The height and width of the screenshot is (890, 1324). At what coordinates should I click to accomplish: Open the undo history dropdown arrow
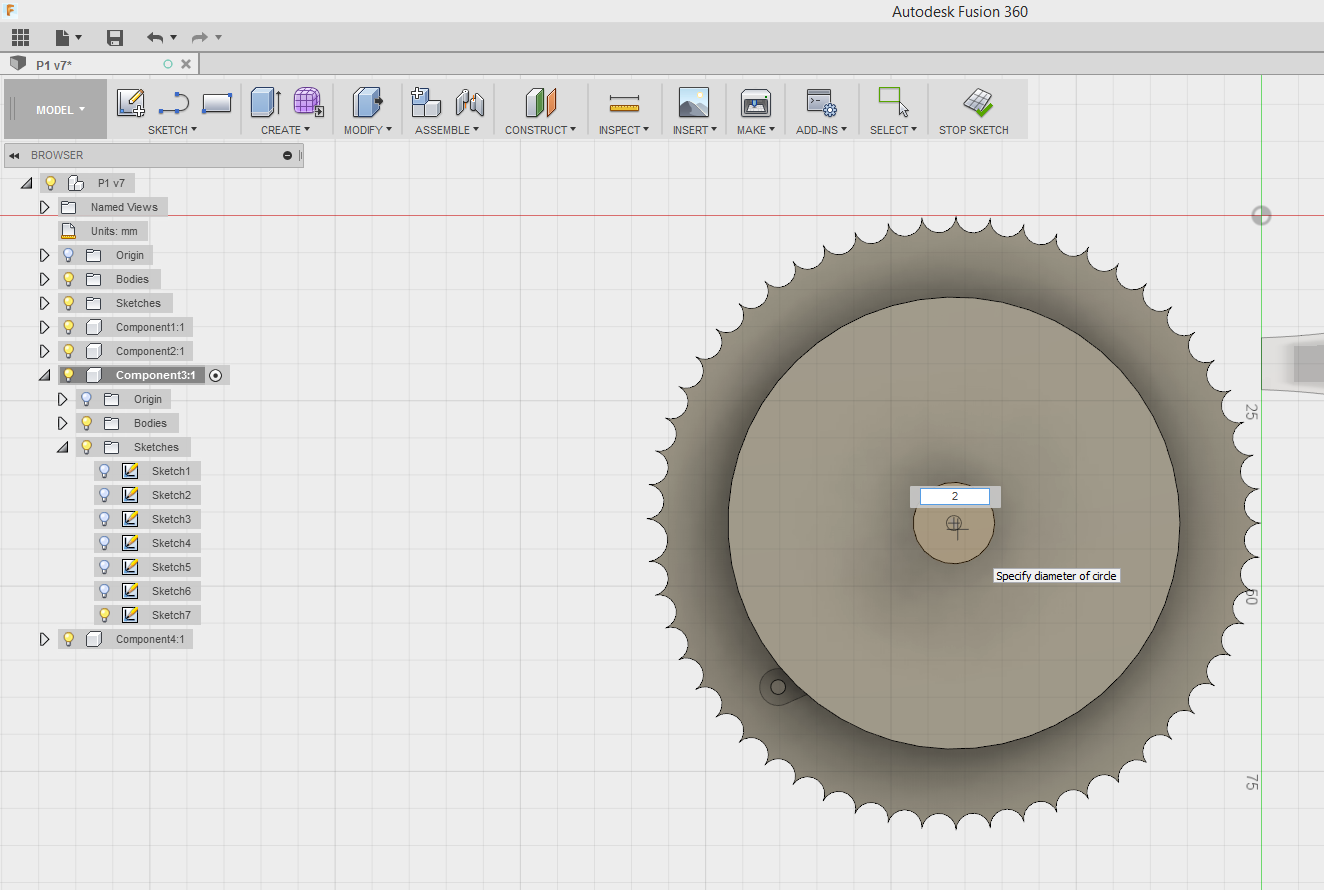coord(173,38)
